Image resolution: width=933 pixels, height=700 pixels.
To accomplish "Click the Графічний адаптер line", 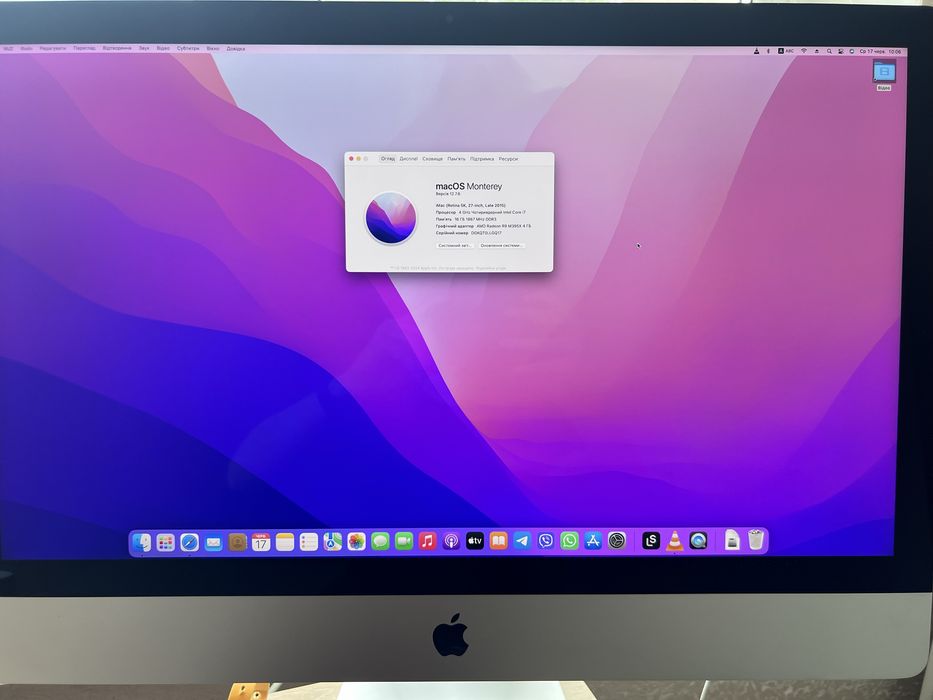I will coord(483,226).
